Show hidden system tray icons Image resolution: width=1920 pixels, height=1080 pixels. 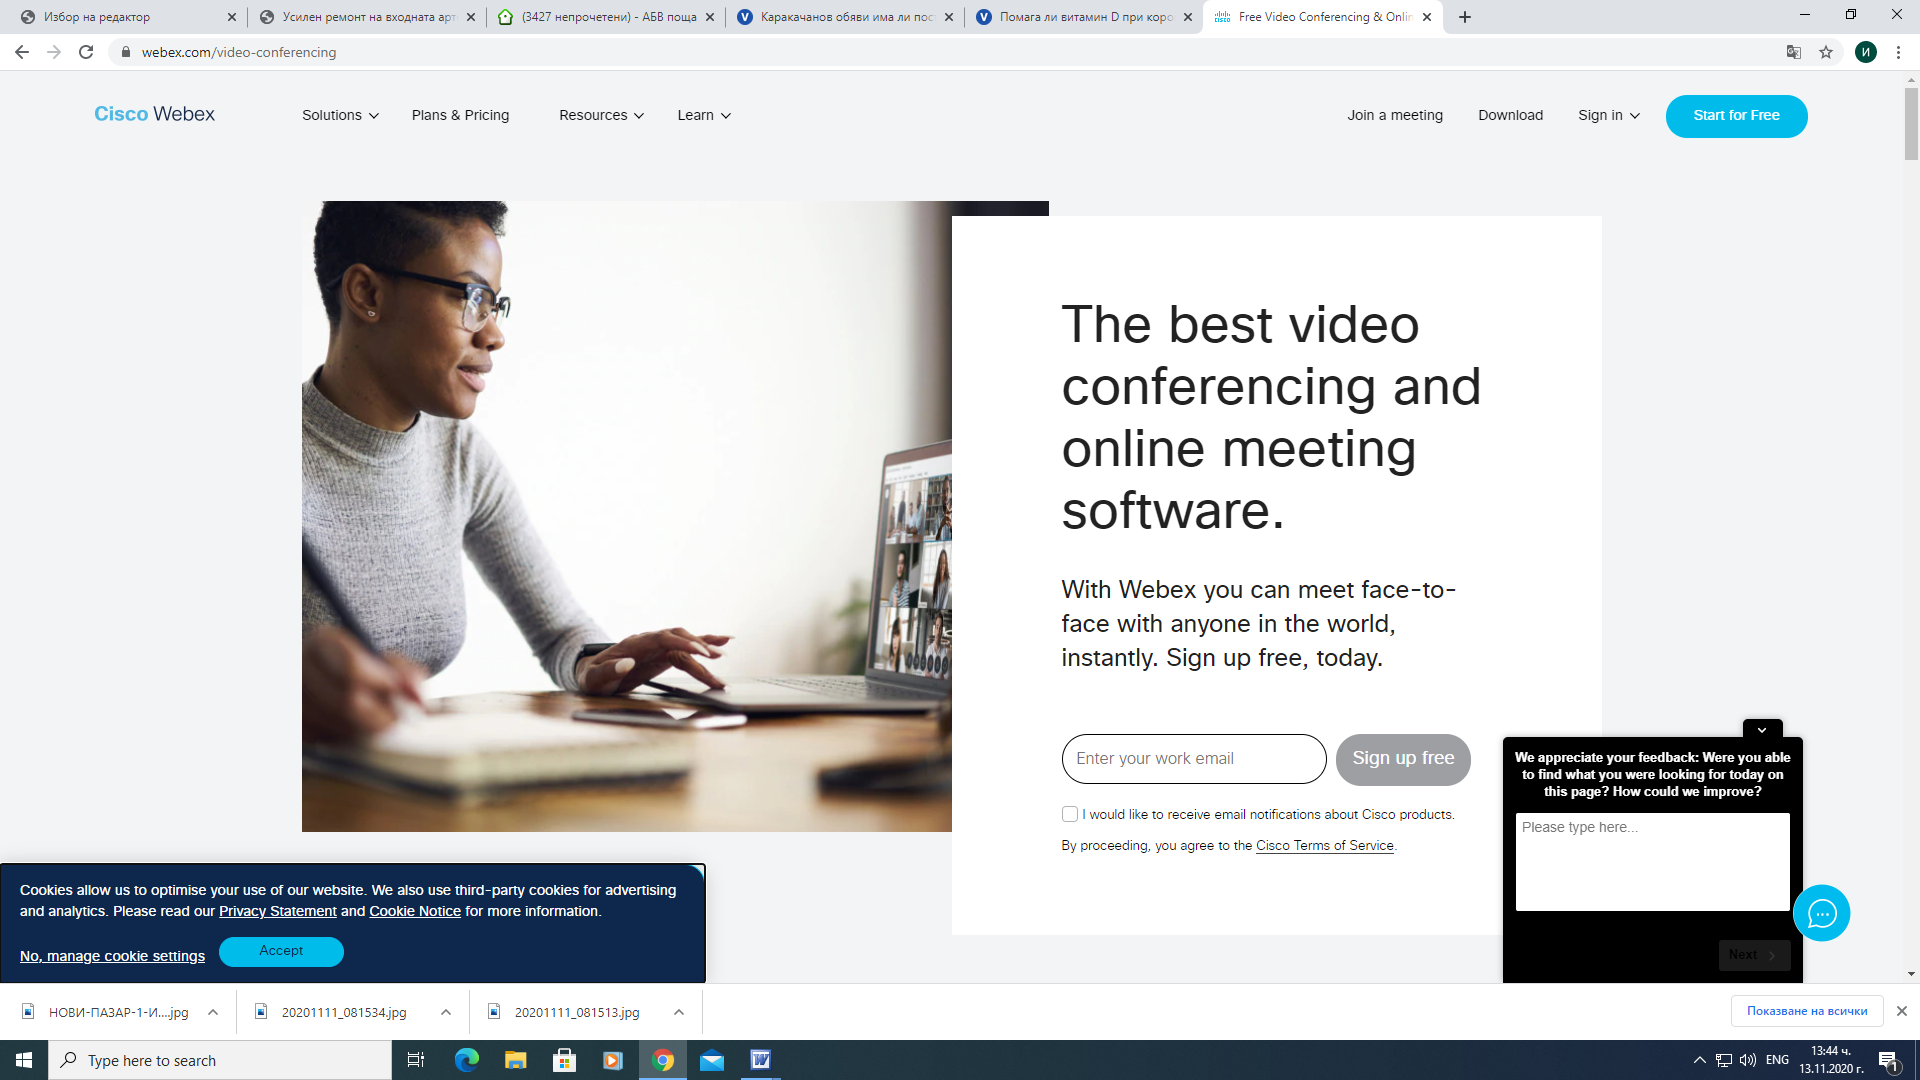(1699, 1060)
